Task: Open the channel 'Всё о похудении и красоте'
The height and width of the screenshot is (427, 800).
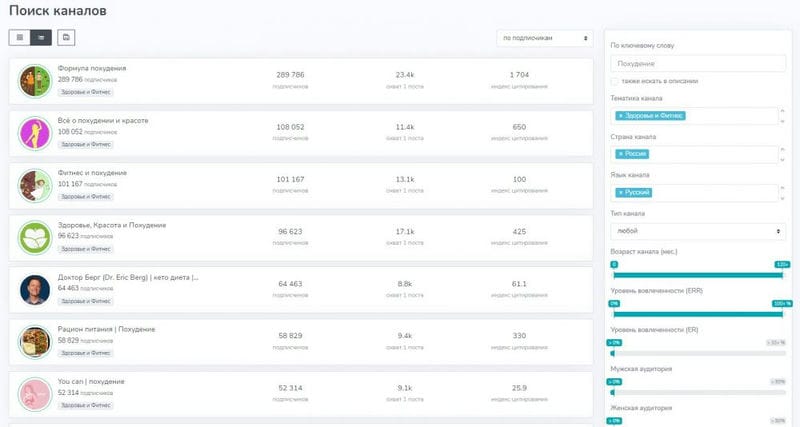Action: [103, 121]
